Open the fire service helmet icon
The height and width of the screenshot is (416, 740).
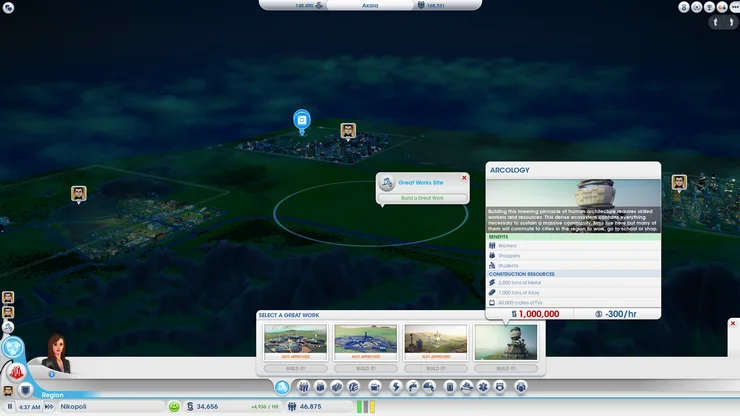point(466,387)
